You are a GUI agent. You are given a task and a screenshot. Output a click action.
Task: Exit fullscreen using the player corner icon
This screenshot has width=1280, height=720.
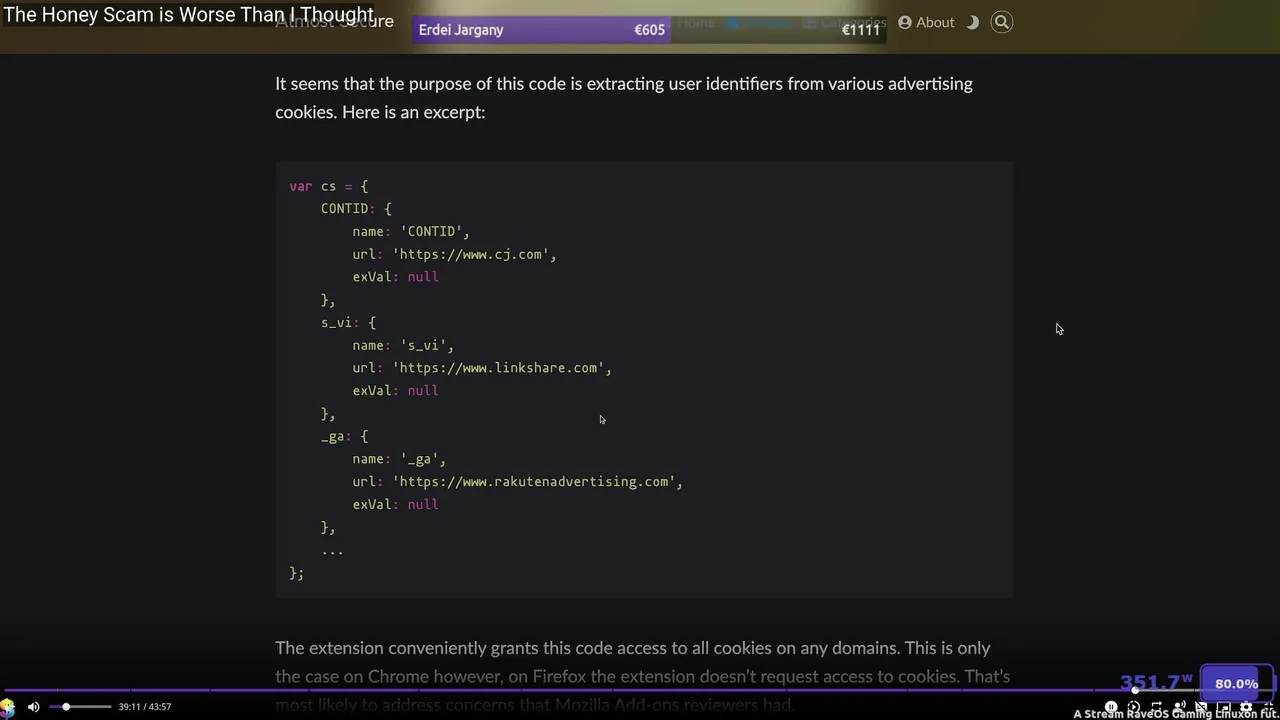click(x=1269, y=707)
